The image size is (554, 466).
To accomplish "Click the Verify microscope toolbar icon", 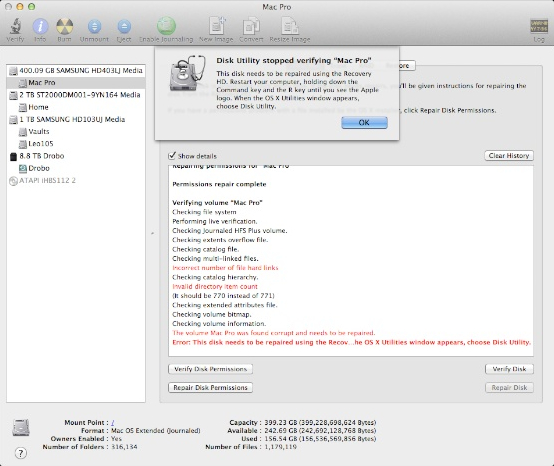I will point(15,26).
